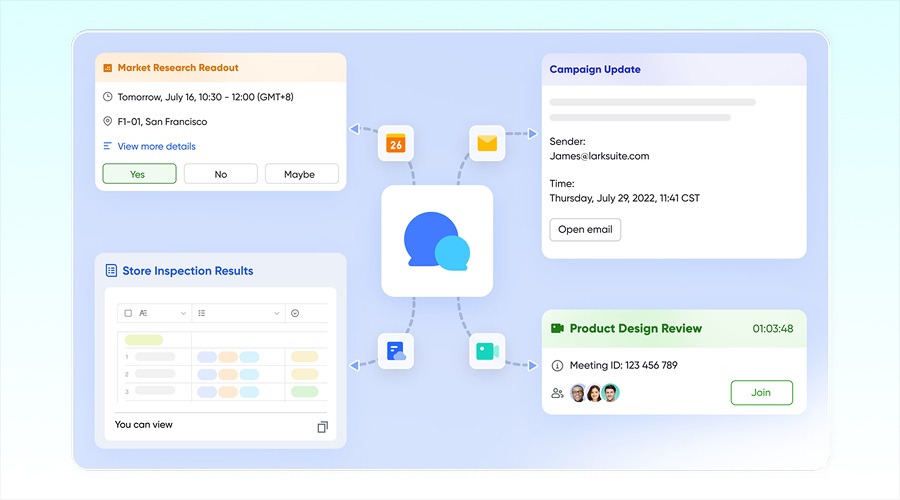Expand the first column header dropdown arrow
Viewport: 900px width, 500px height.
[183, 313]
